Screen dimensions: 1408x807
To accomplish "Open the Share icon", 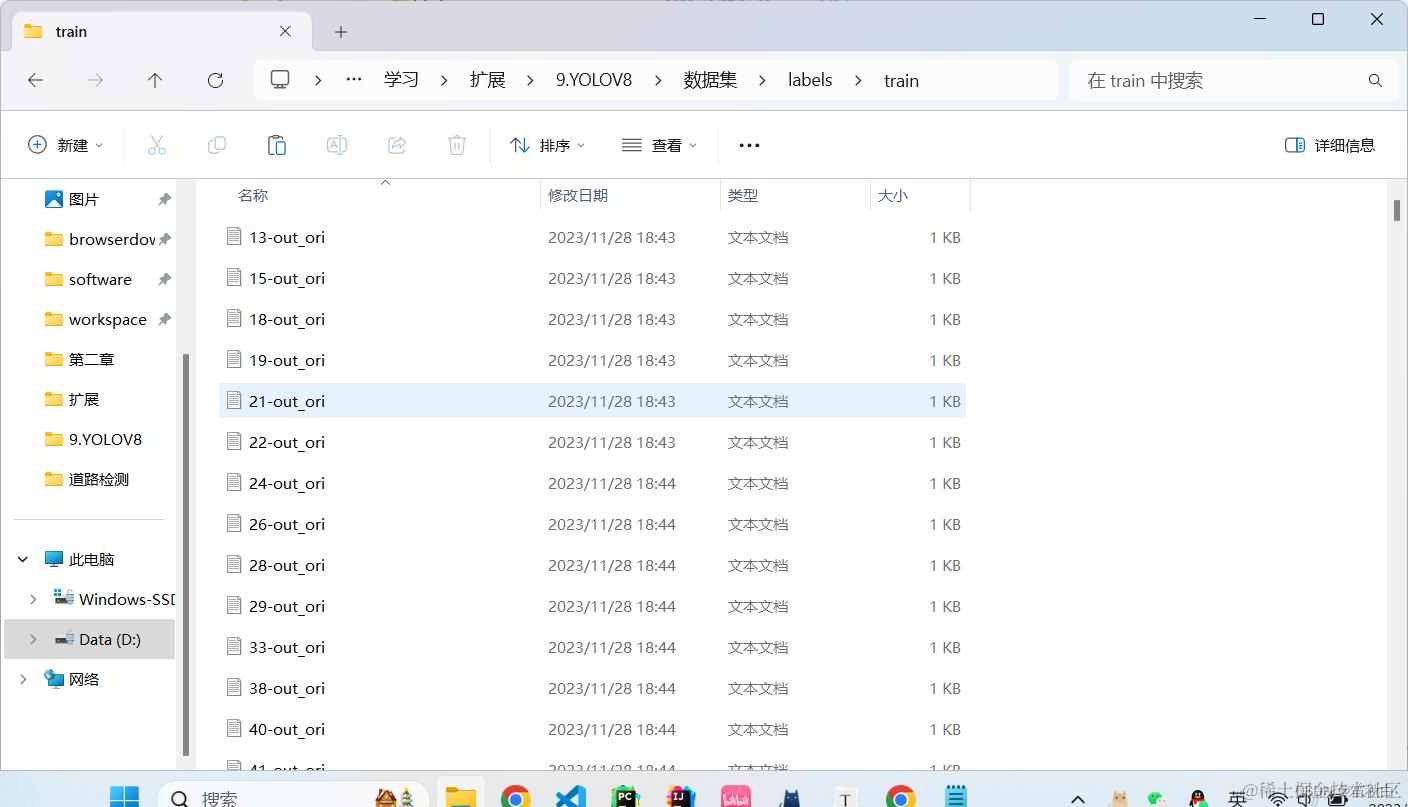I will click(x=396, y=144).
